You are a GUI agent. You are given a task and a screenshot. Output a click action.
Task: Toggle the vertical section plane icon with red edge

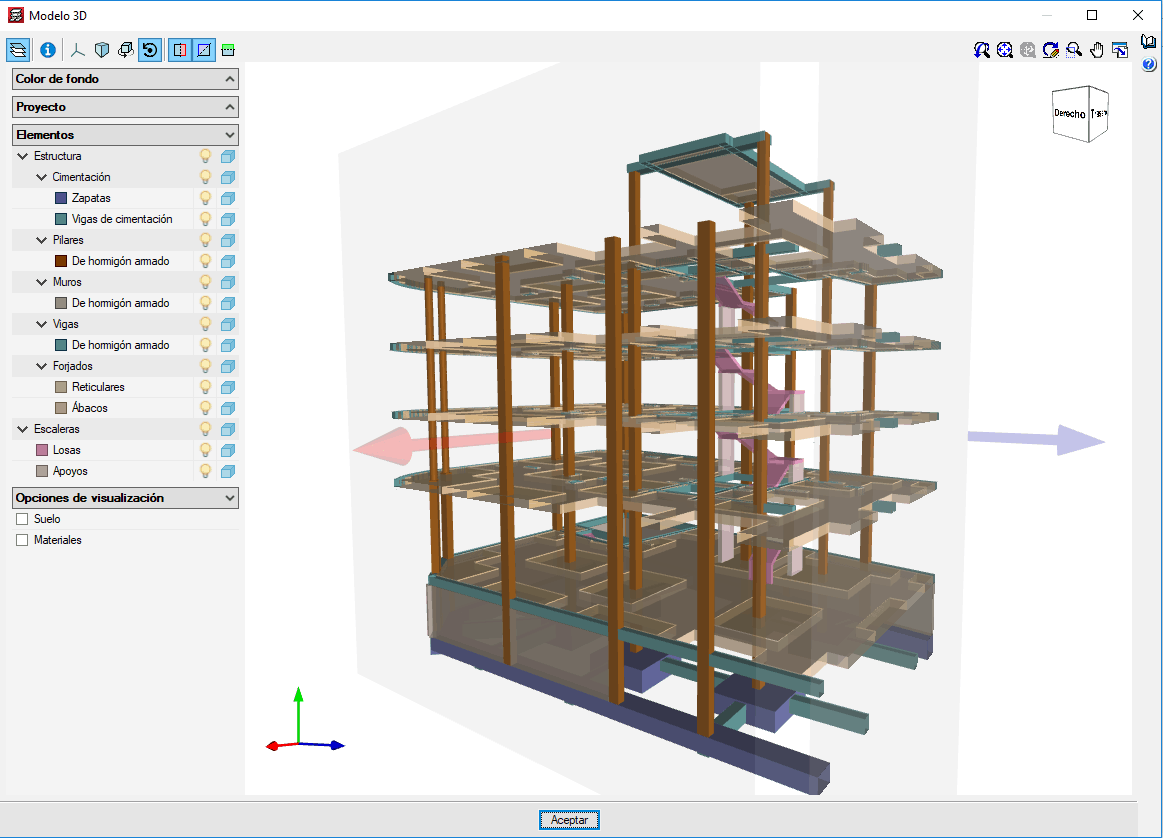(180, 50)
